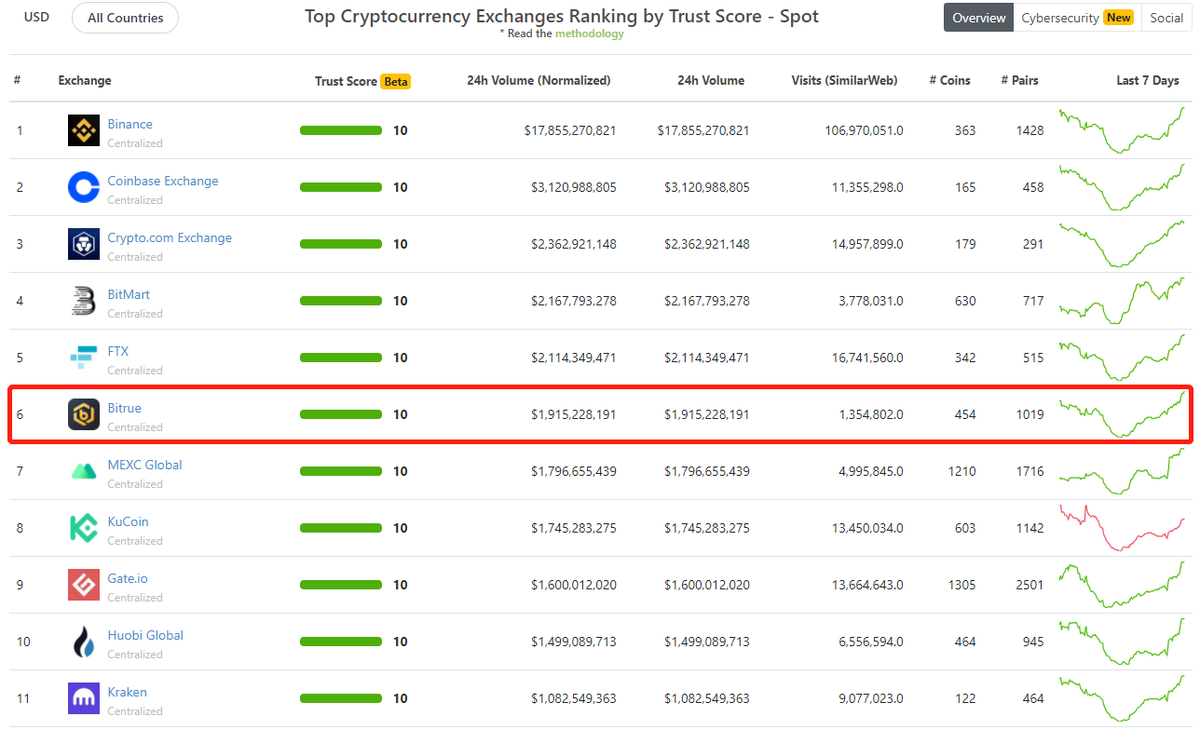Switch to the Cybersecurity tab
Image resolution: width=1200 pixels, height=730 pixels.
click(1076, 18)
